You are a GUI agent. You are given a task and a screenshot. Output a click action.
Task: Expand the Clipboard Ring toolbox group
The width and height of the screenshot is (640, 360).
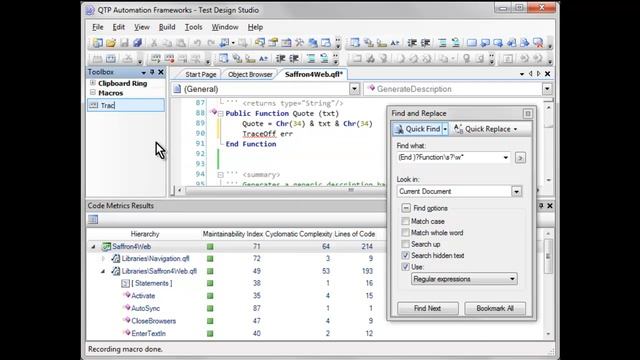pos(93,83)
